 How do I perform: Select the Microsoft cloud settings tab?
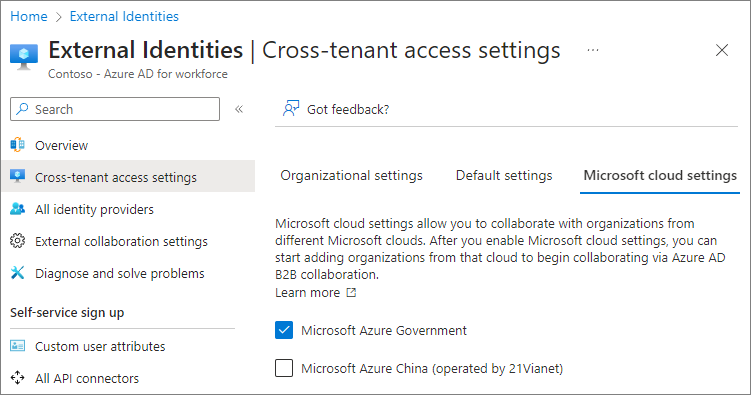(660, 176)
